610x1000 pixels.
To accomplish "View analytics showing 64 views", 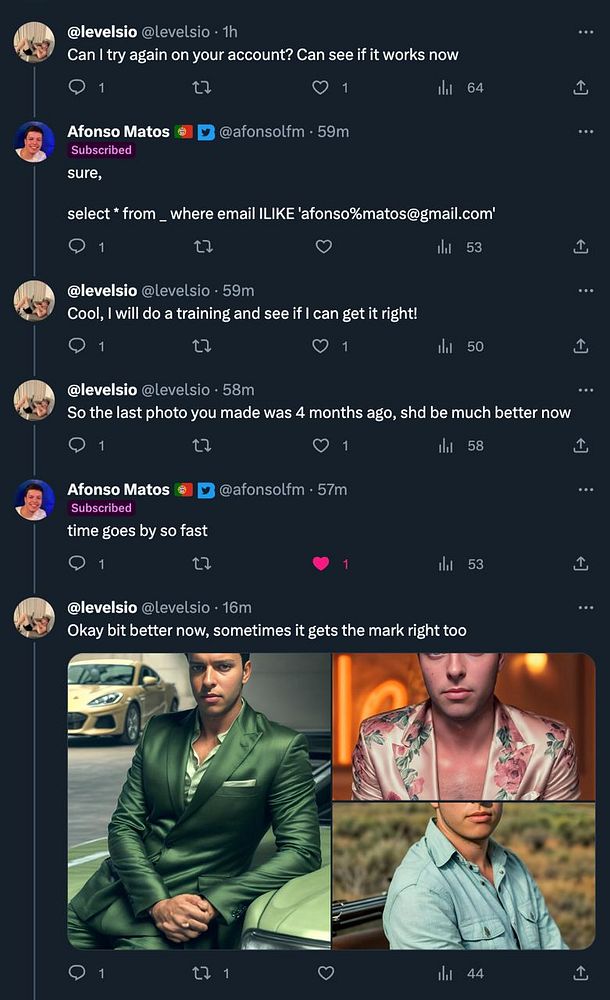I will pyautogui.click(x=445, y=88).
